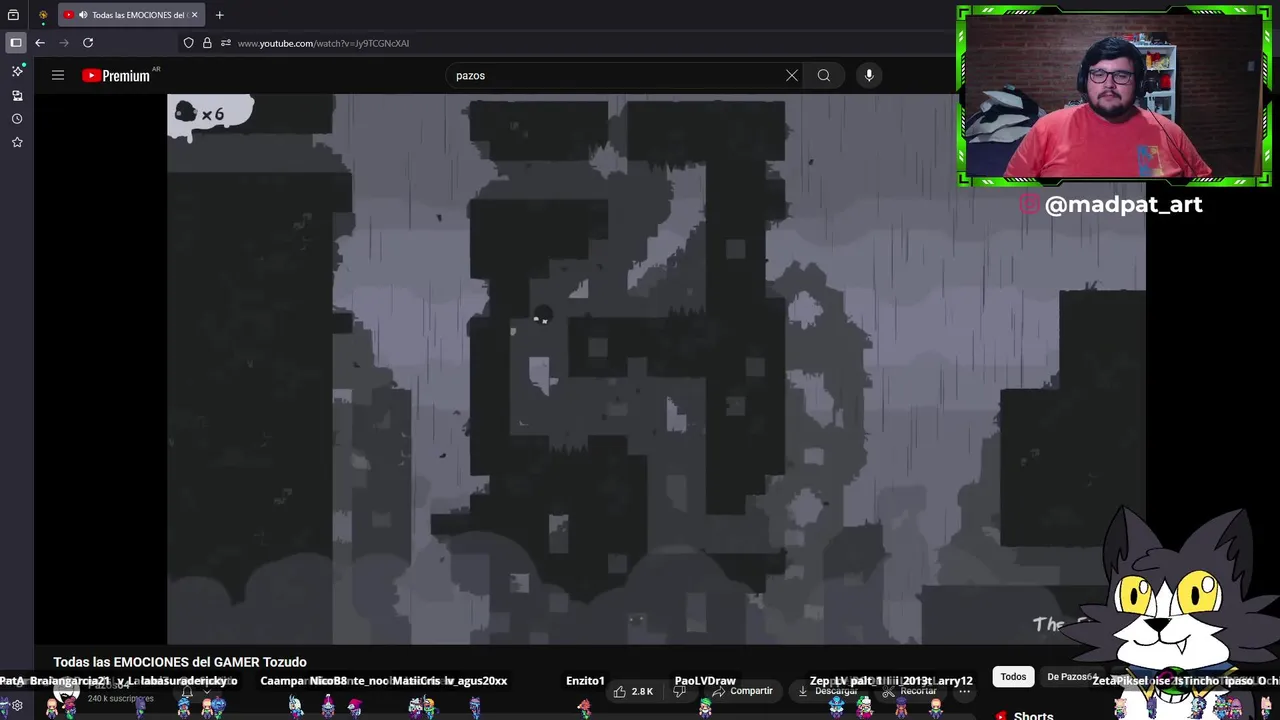The height and width of the screenshot is (720, 1280).
Task: Start voice search with microphone
Action: pos(869,75)
